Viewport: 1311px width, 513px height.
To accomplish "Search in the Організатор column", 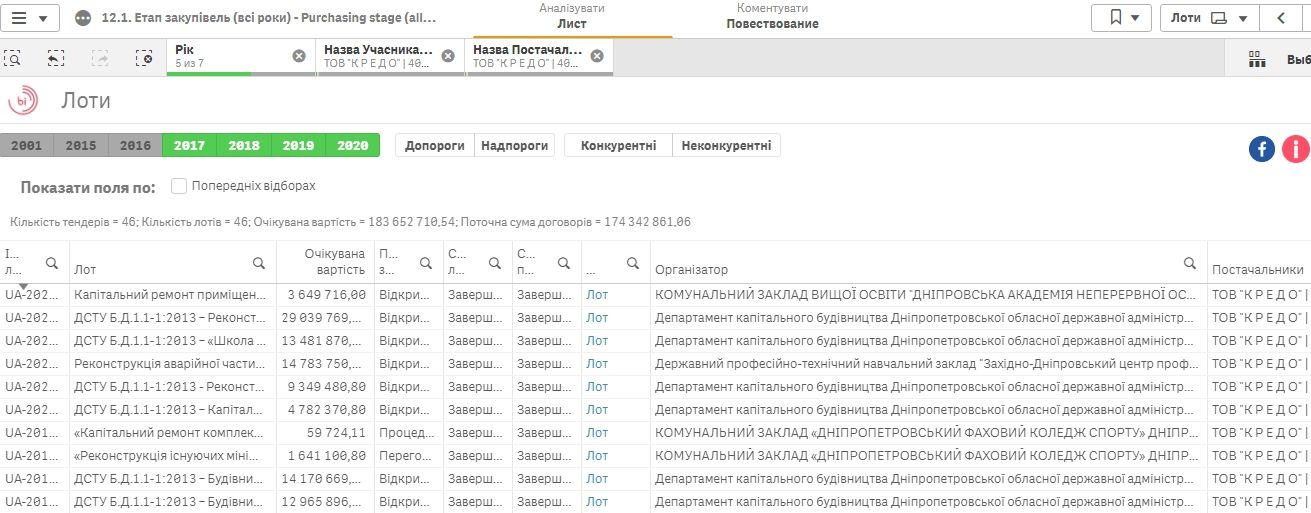I will click(1190, 263).
